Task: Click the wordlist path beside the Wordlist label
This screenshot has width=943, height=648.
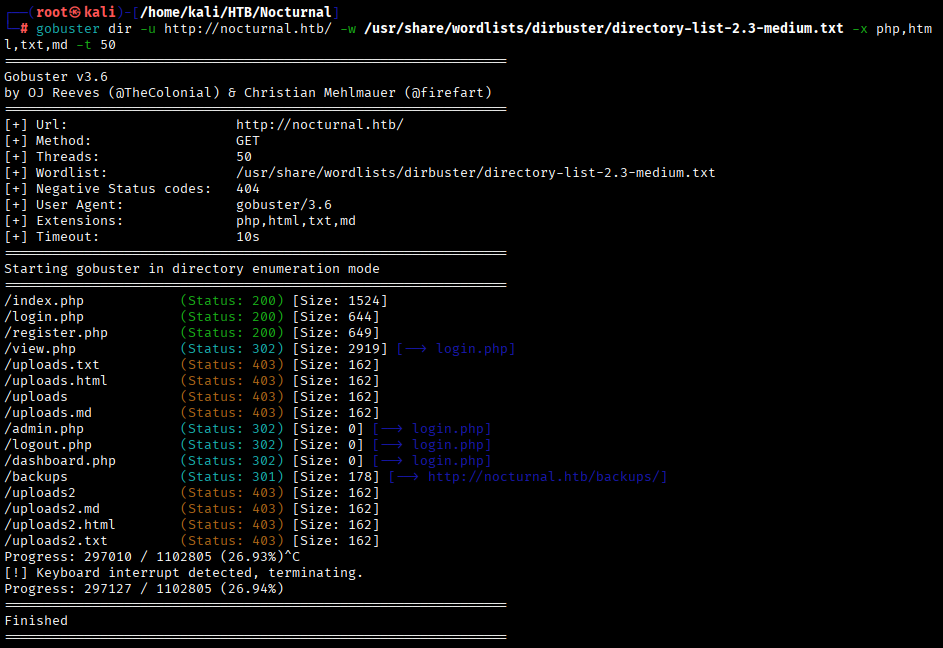Action: [x=475, y=173]
